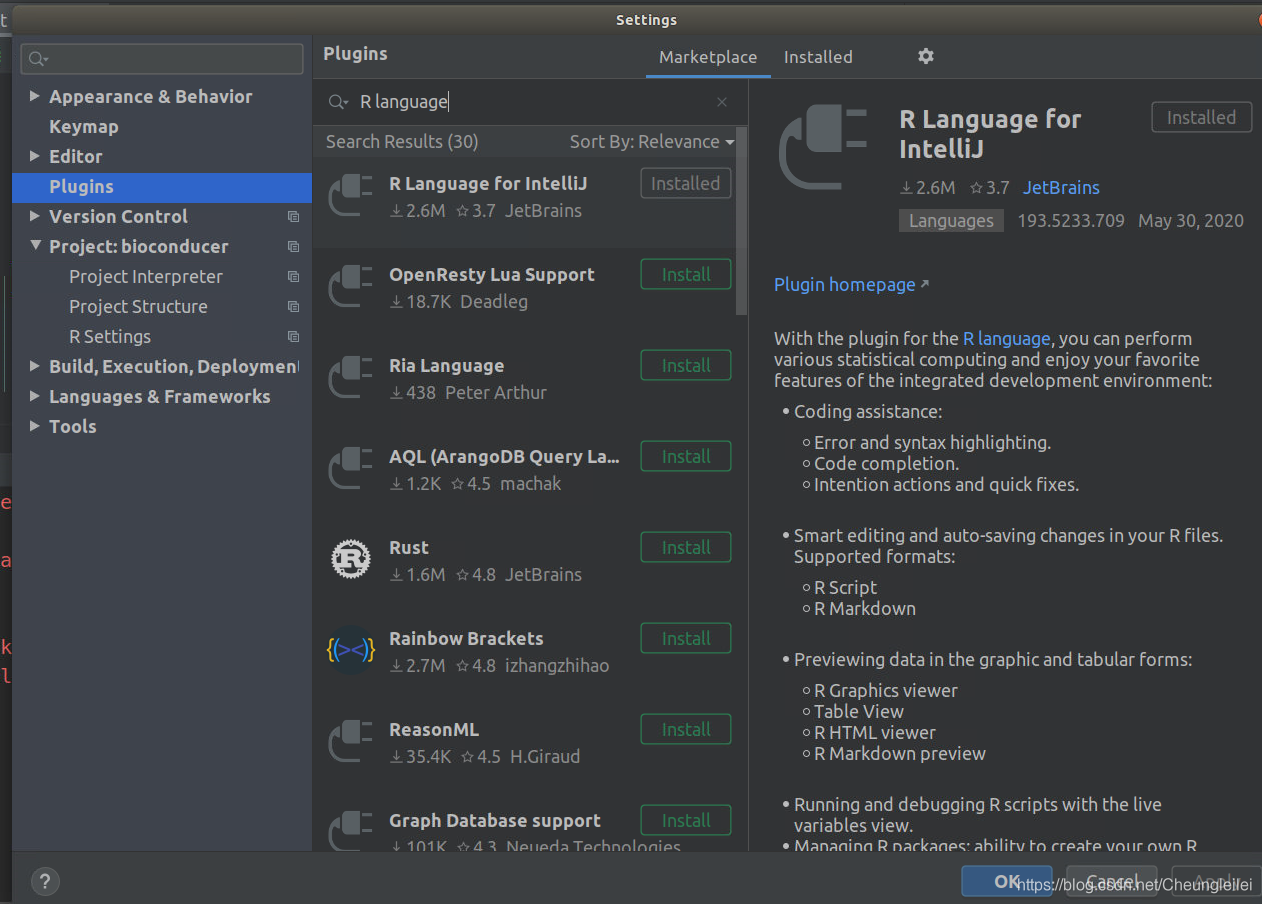Expand the Version Control settings group
The width and height of the screenshot is (1262, 904).
(x=35, y=216)
